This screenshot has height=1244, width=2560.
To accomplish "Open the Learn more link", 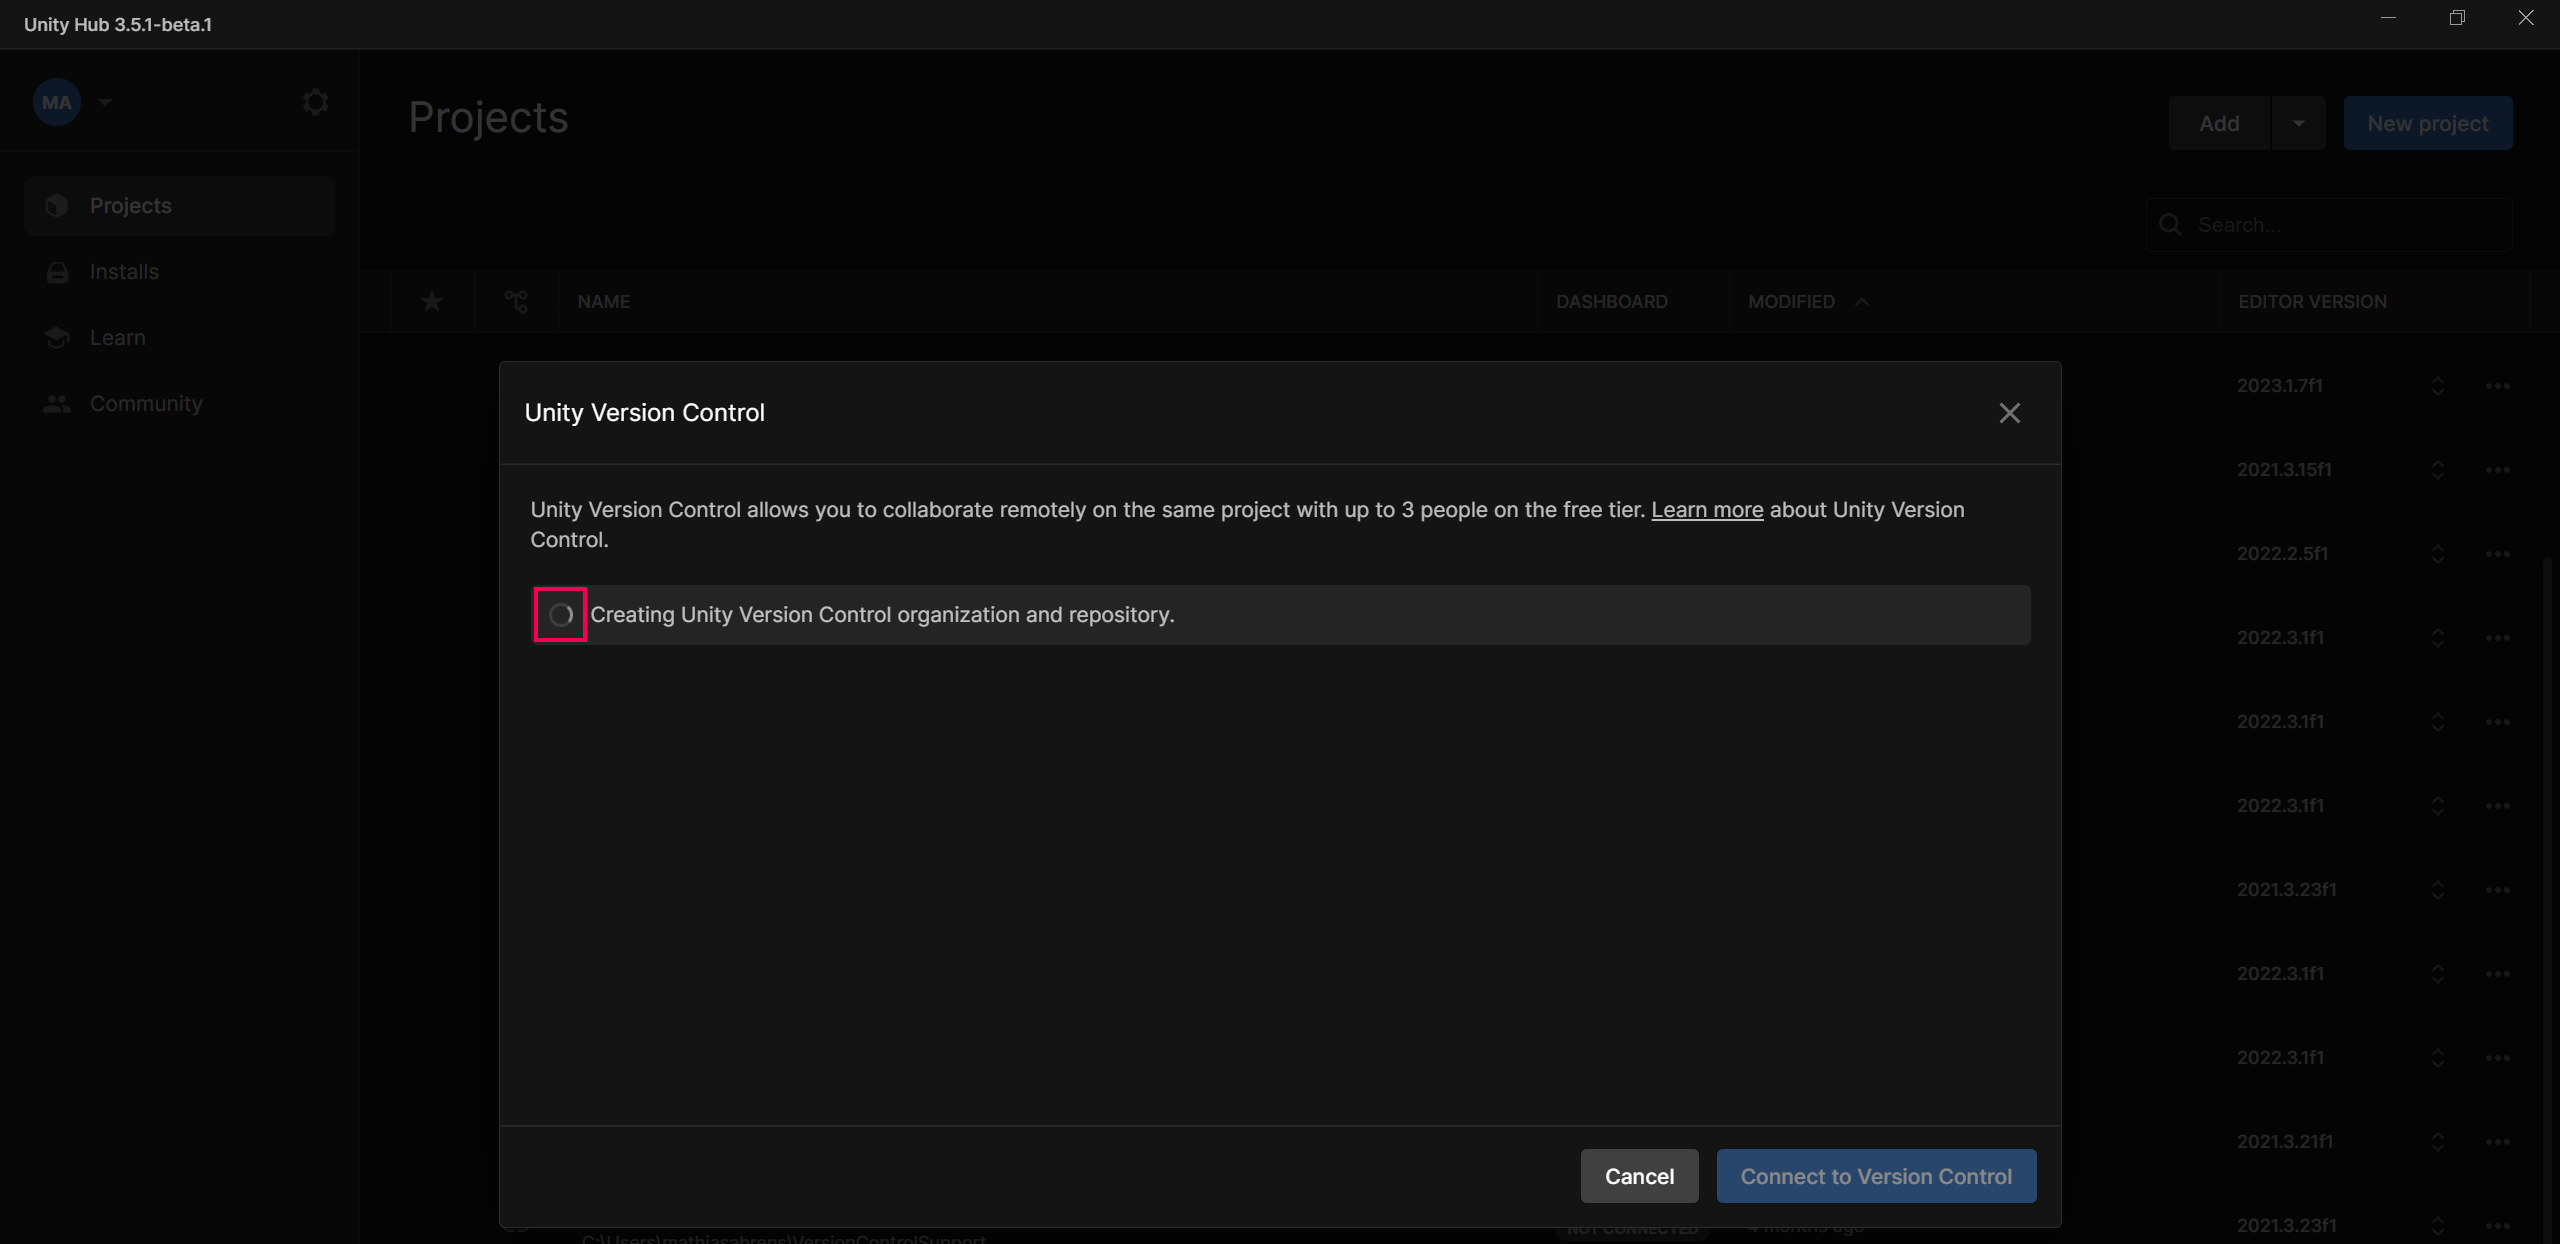I will [x=1706, y=509].
